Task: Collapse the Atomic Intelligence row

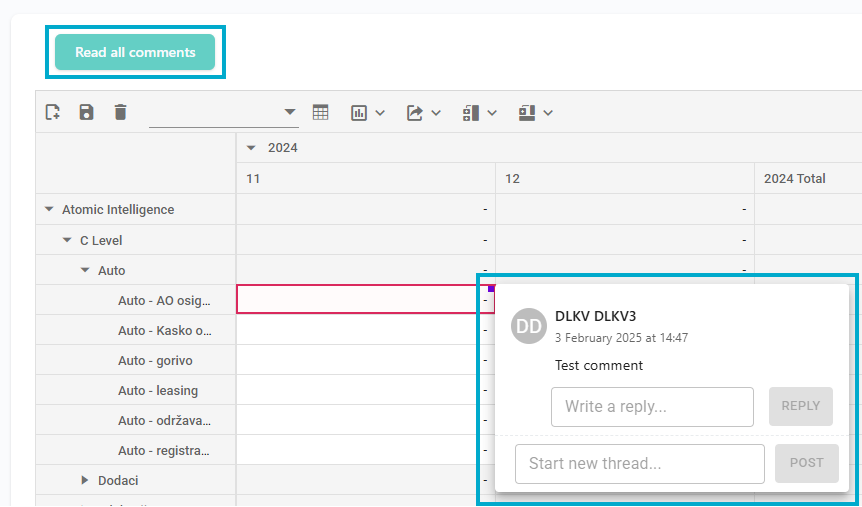Action: coord(49,210)
